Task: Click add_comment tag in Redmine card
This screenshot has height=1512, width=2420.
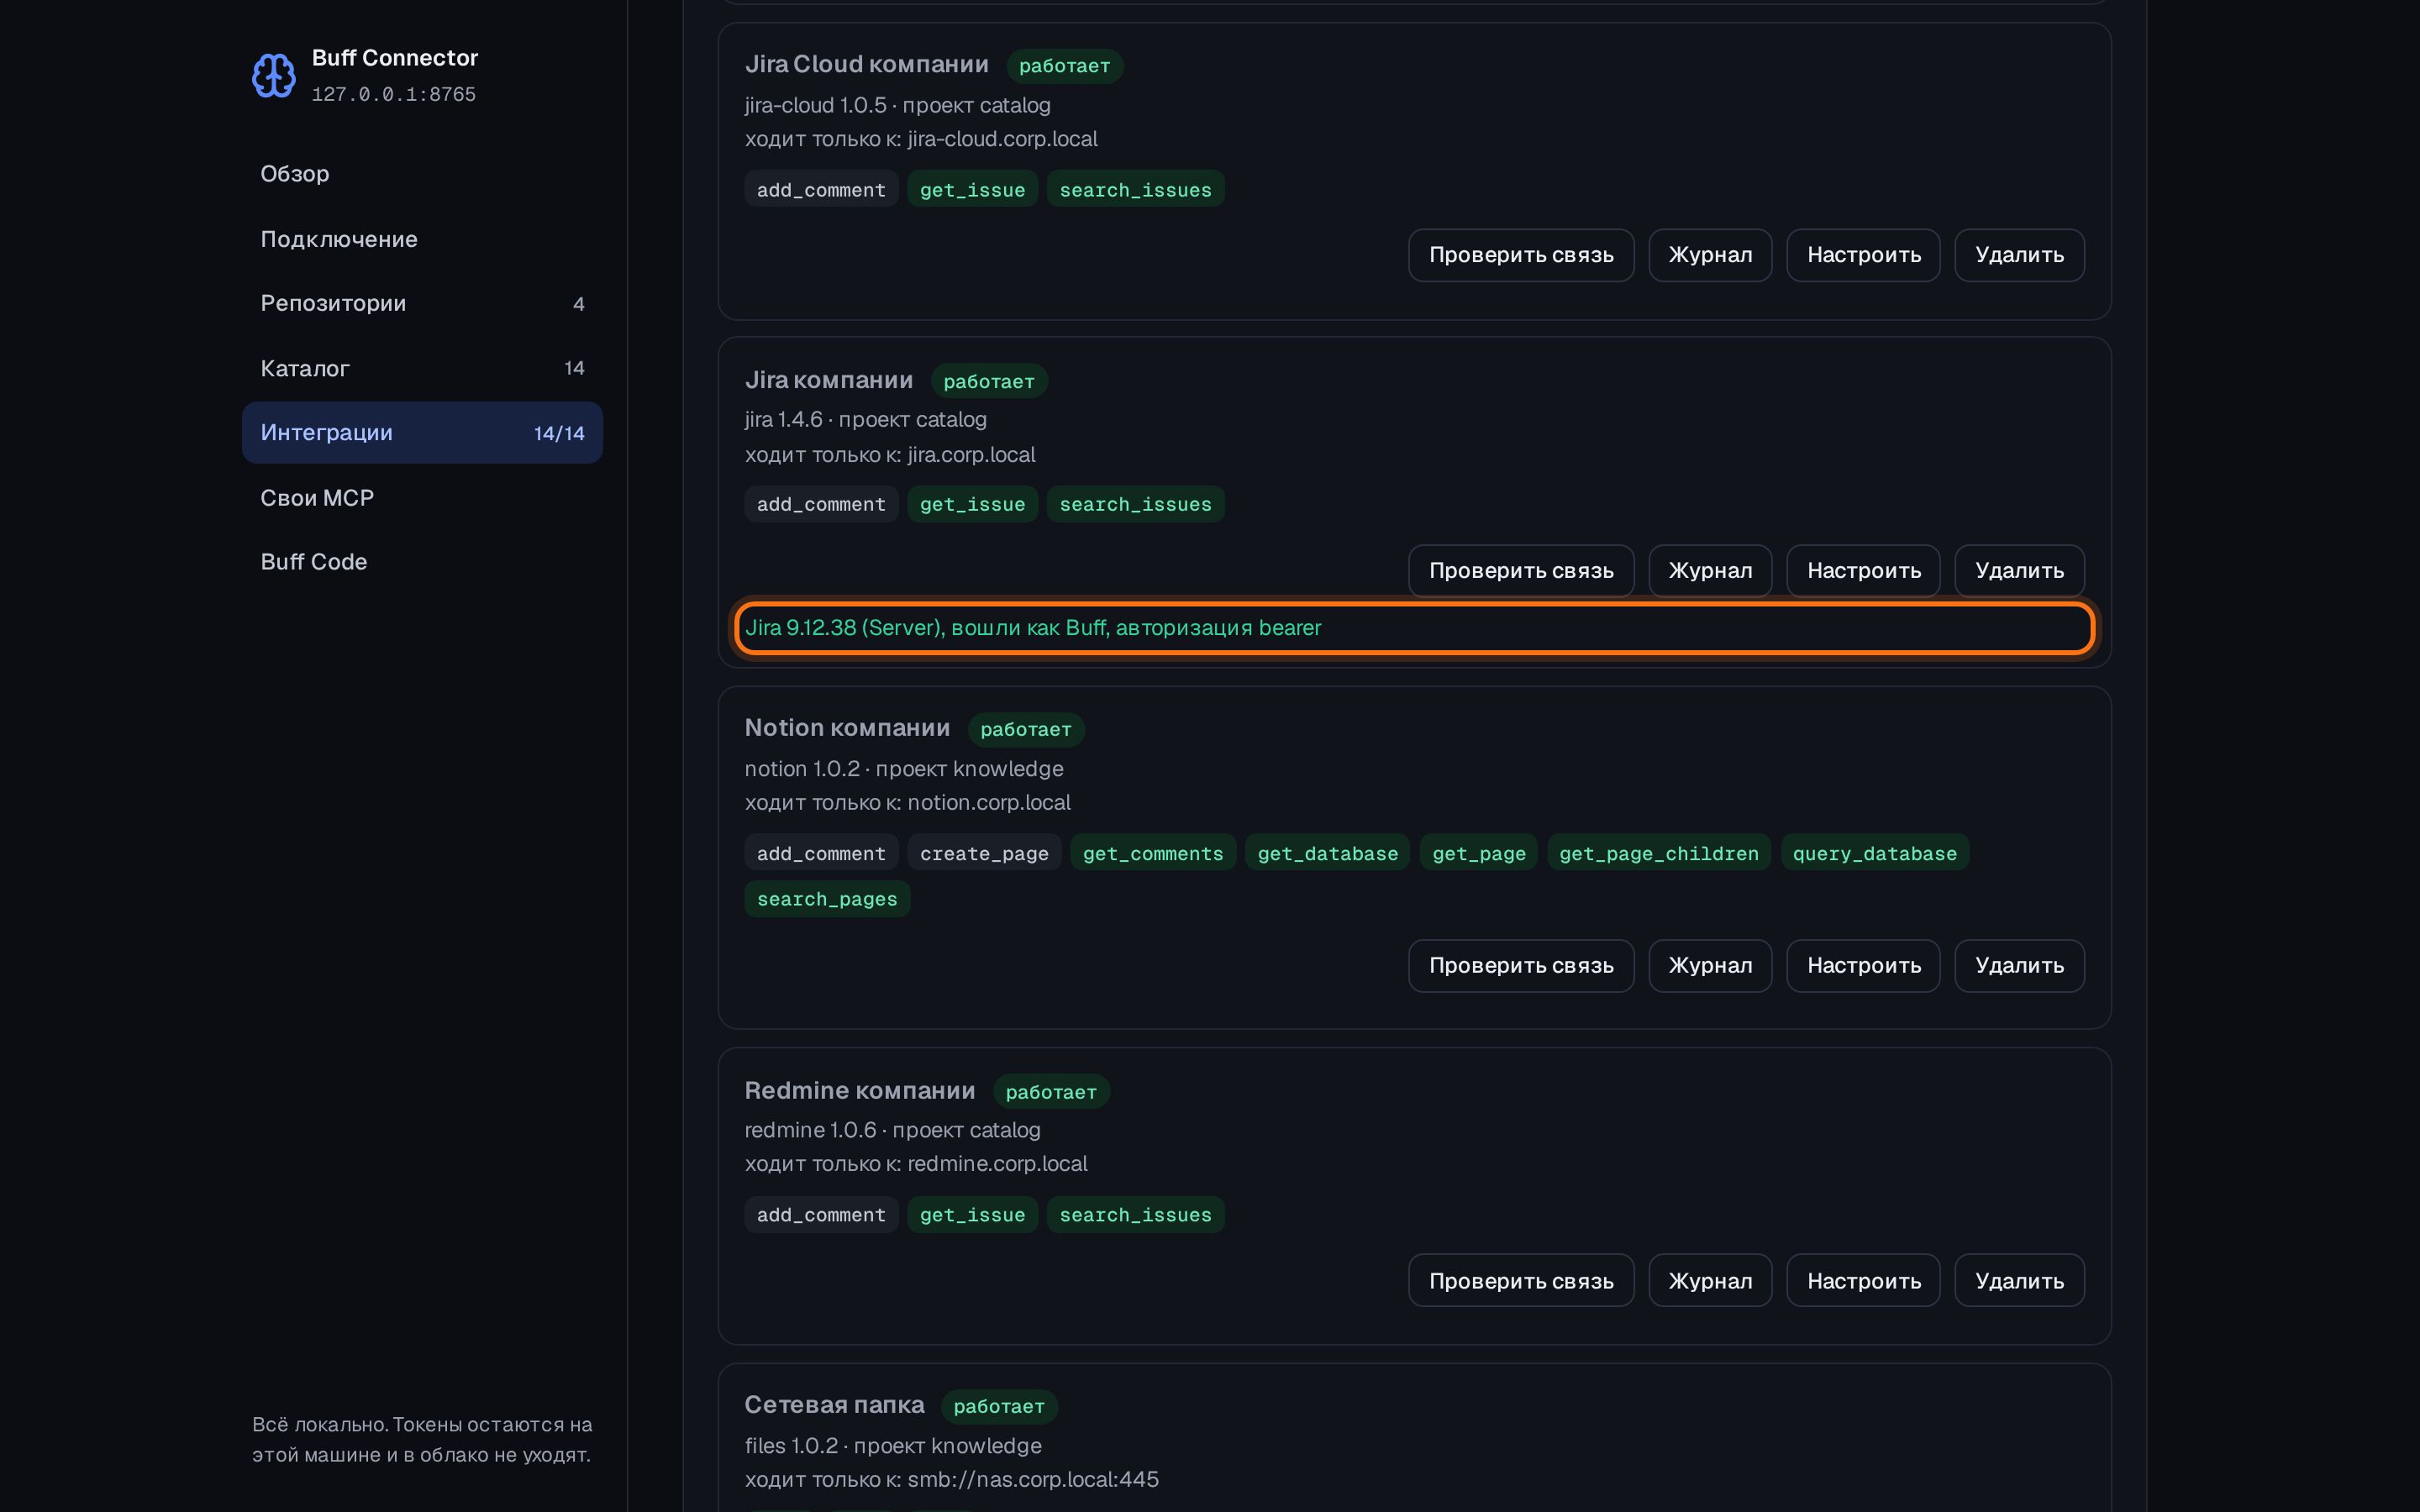Action: point(821,1216)
